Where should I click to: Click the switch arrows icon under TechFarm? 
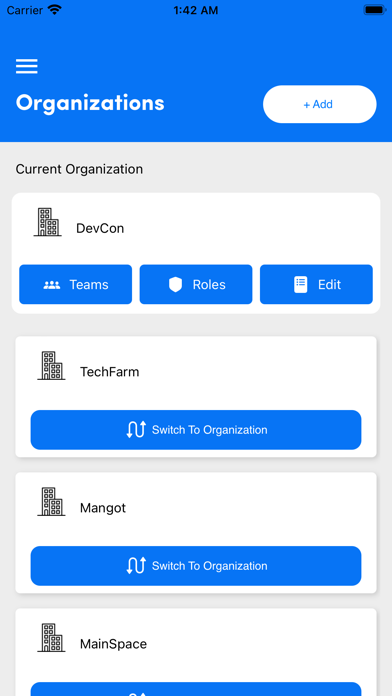pyautogui.click(x=136, y=430)
